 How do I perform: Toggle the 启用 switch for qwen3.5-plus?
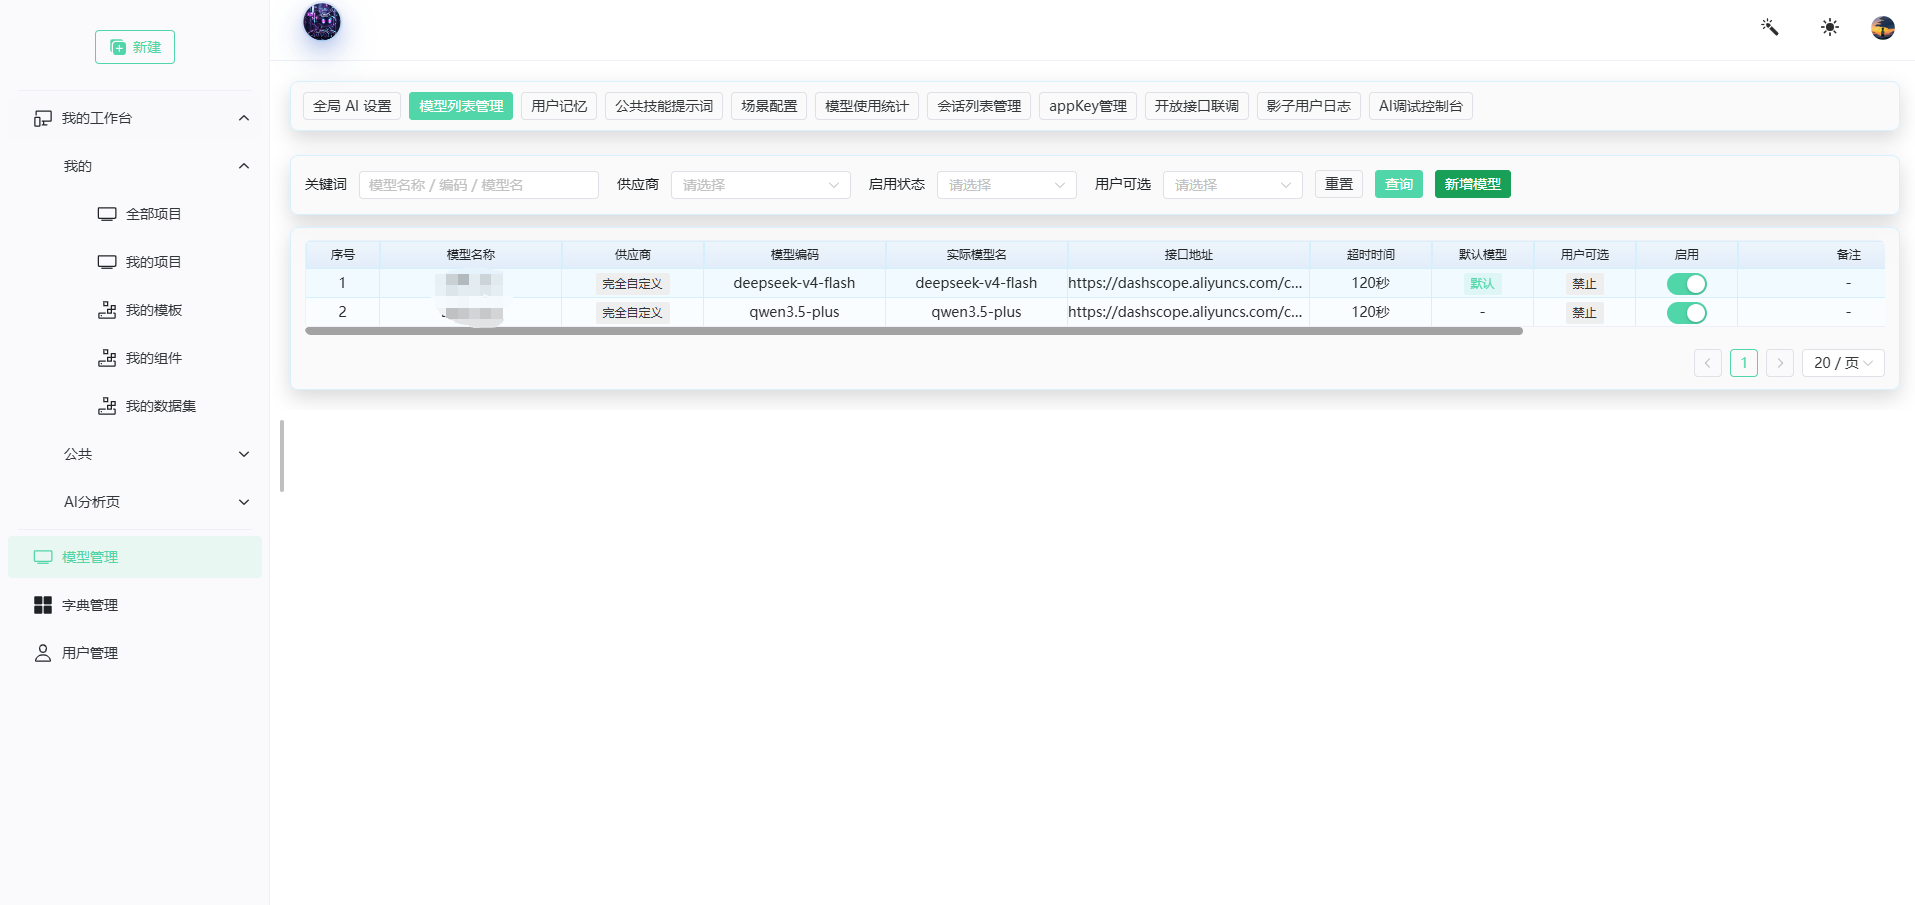(x=1687, y=313)
